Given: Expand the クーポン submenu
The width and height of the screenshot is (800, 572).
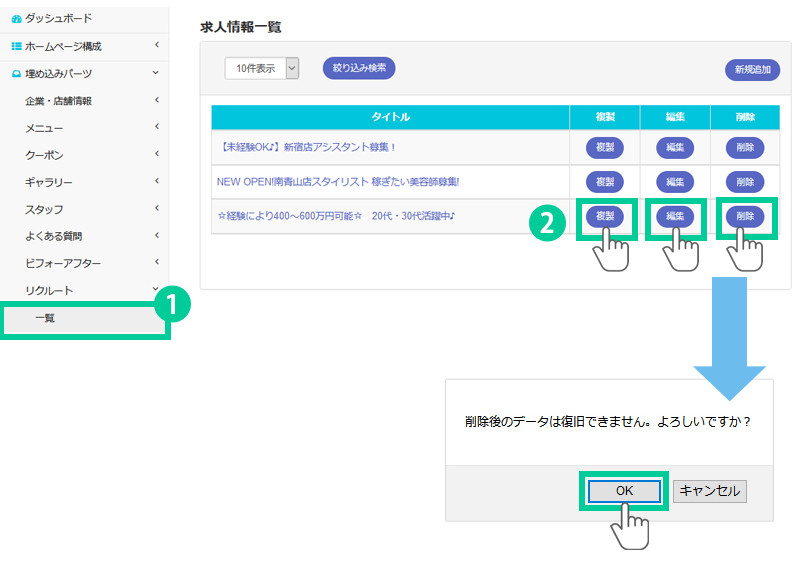Looking at the screenshot, I should (44, 155).
